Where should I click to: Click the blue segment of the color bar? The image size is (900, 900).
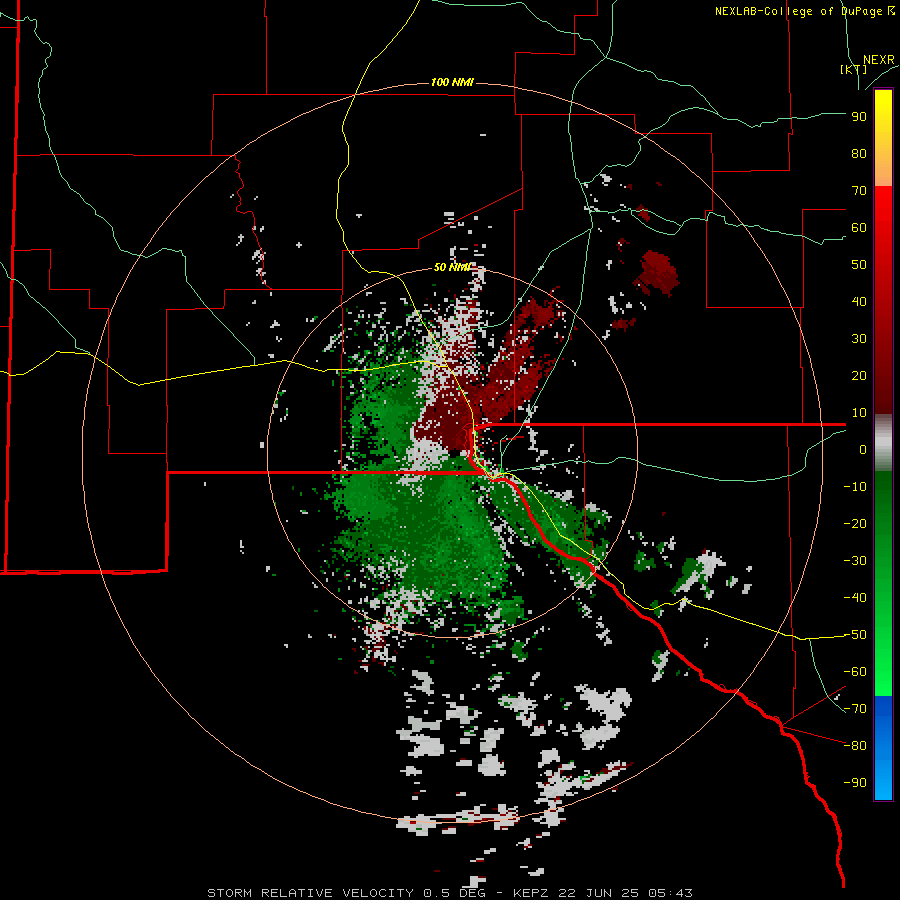(883, 748)
